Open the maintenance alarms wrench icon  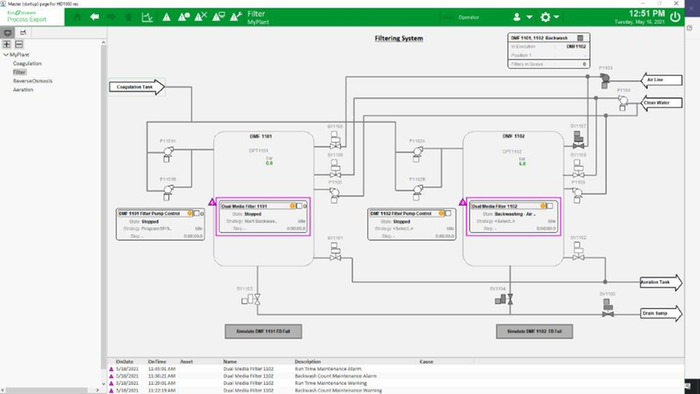[236, 17]
